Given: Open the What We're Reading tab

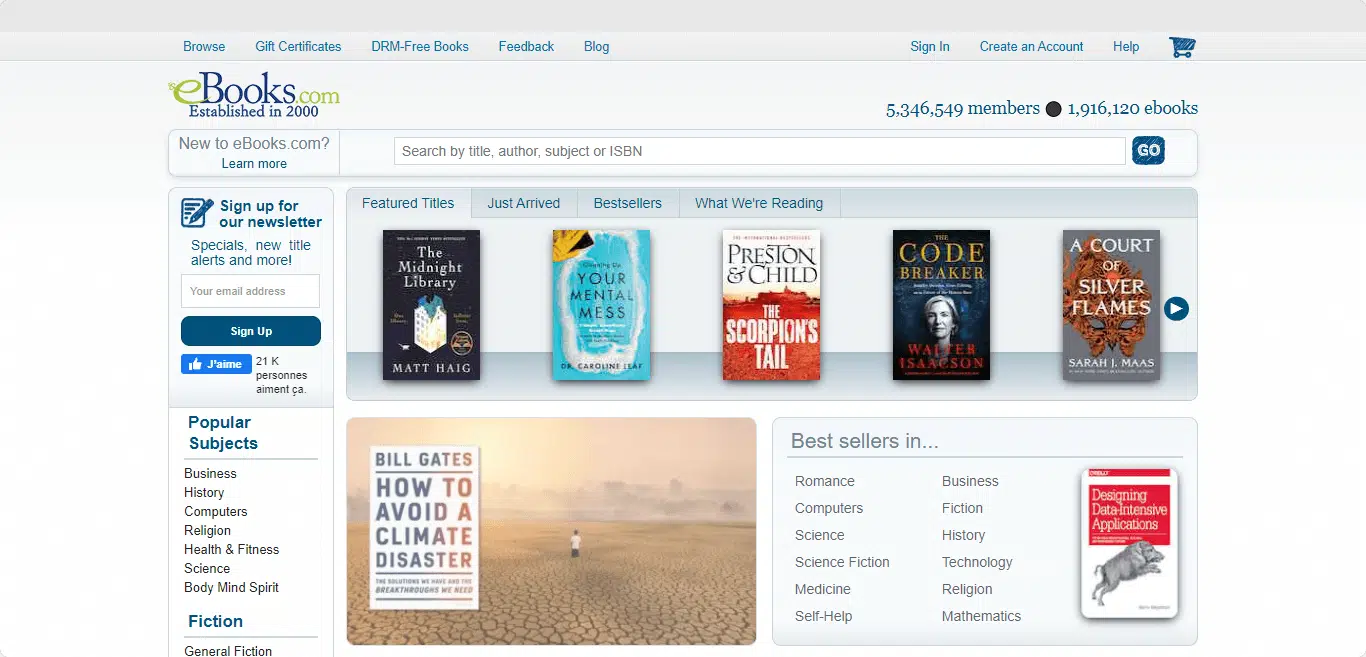Looking at the screenshot, I should click(758, 203).
